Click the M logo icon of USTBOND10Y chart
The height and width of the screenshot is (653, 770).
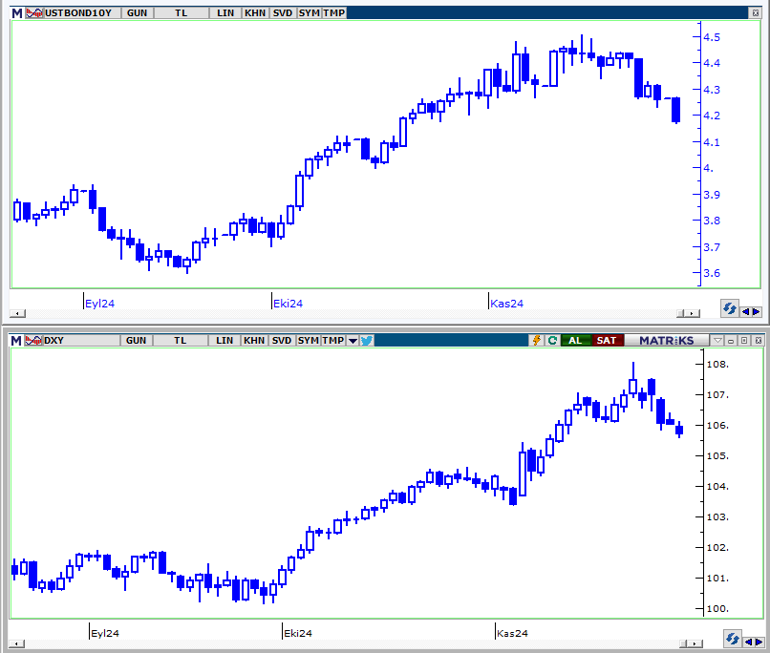(x=16, y=14)
